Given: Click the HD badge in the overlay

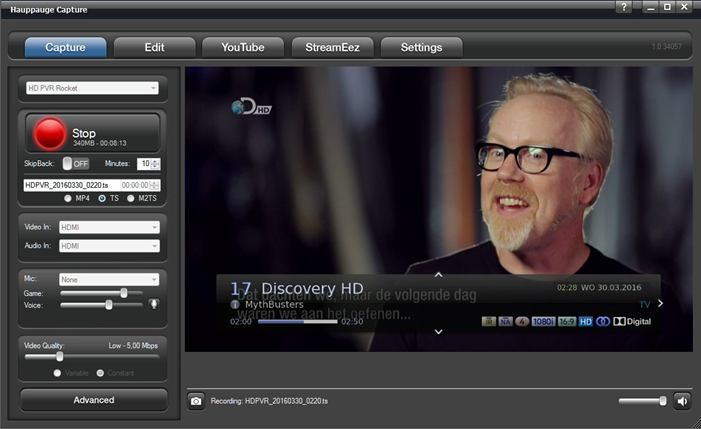Looking at the screenshot, I should click(585, 321).
